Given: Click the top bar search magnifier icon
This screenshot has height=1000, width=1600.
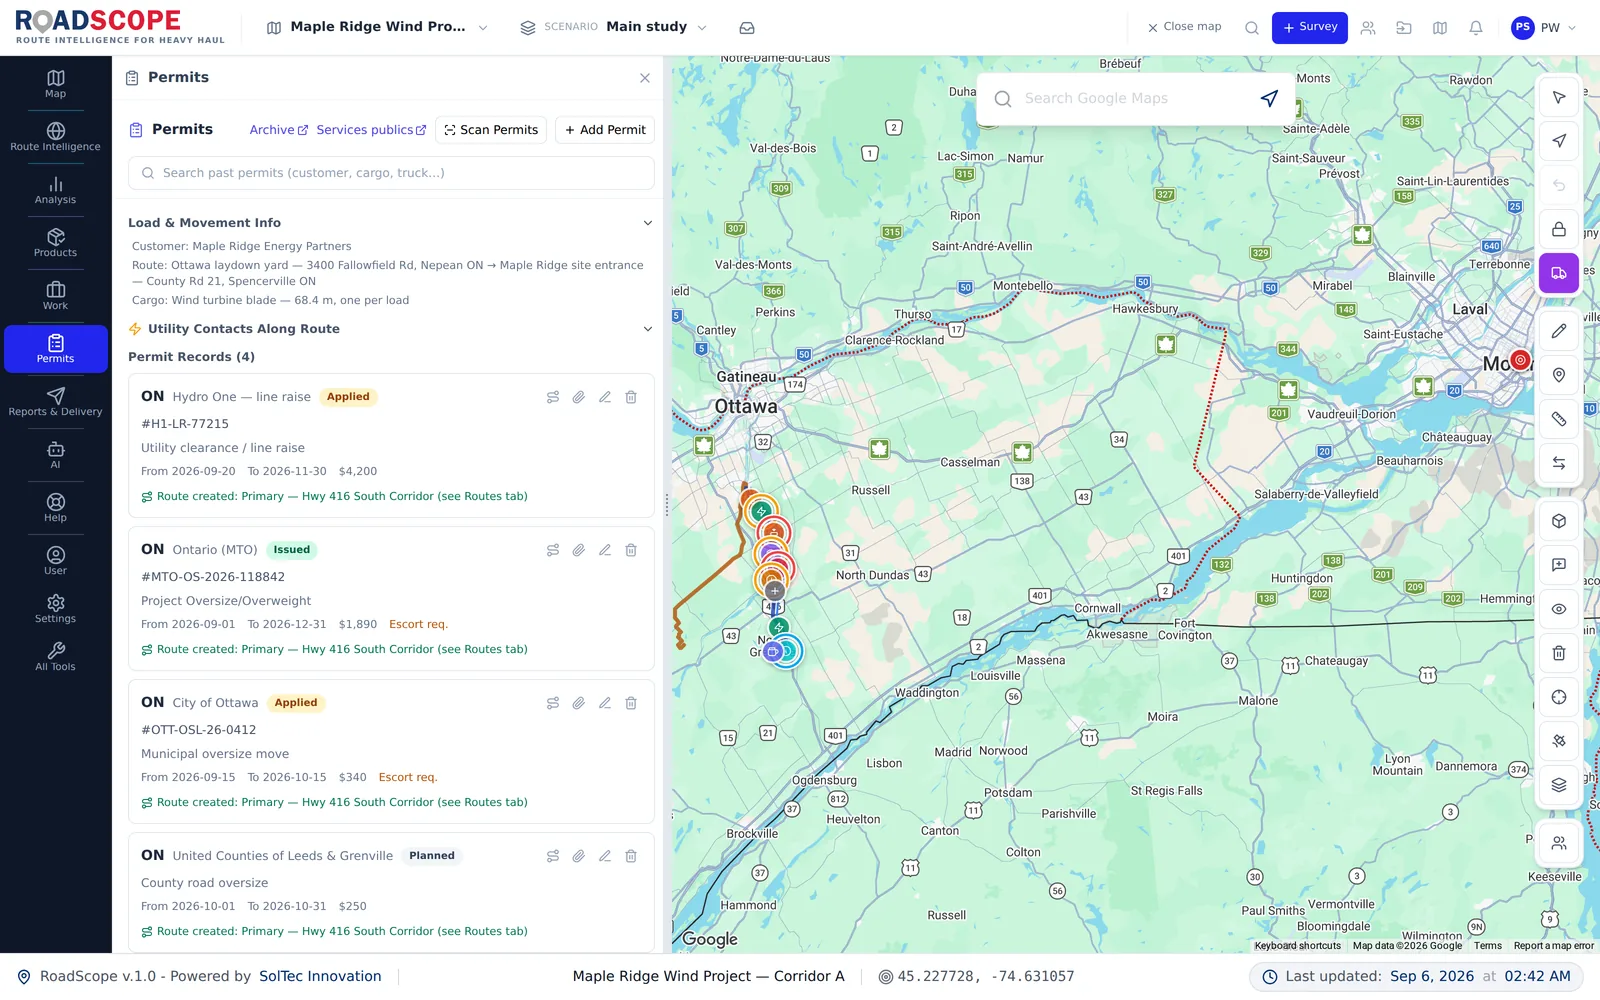Looking at the screenshot, I should point(1252,28).
